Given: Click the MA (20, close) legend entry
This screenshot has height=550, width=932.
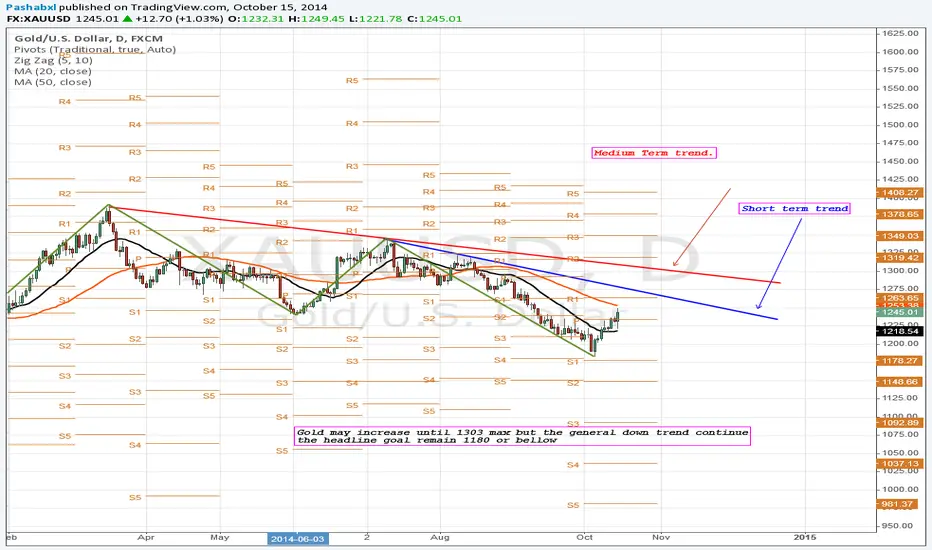Looking at the screenshot, I should (53, 71).
